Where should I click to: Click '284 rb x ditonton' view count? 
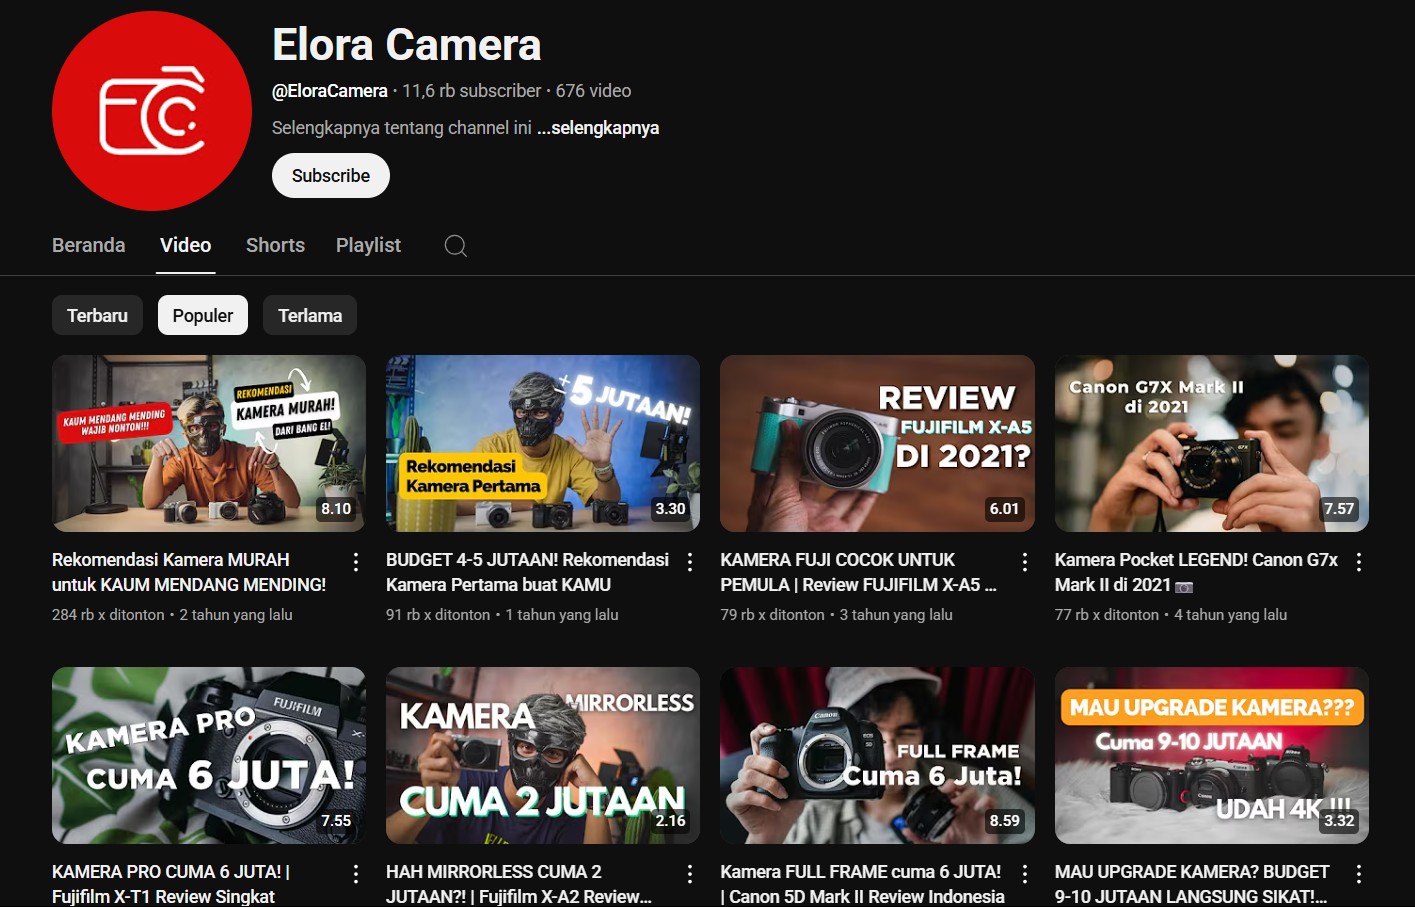108,615
